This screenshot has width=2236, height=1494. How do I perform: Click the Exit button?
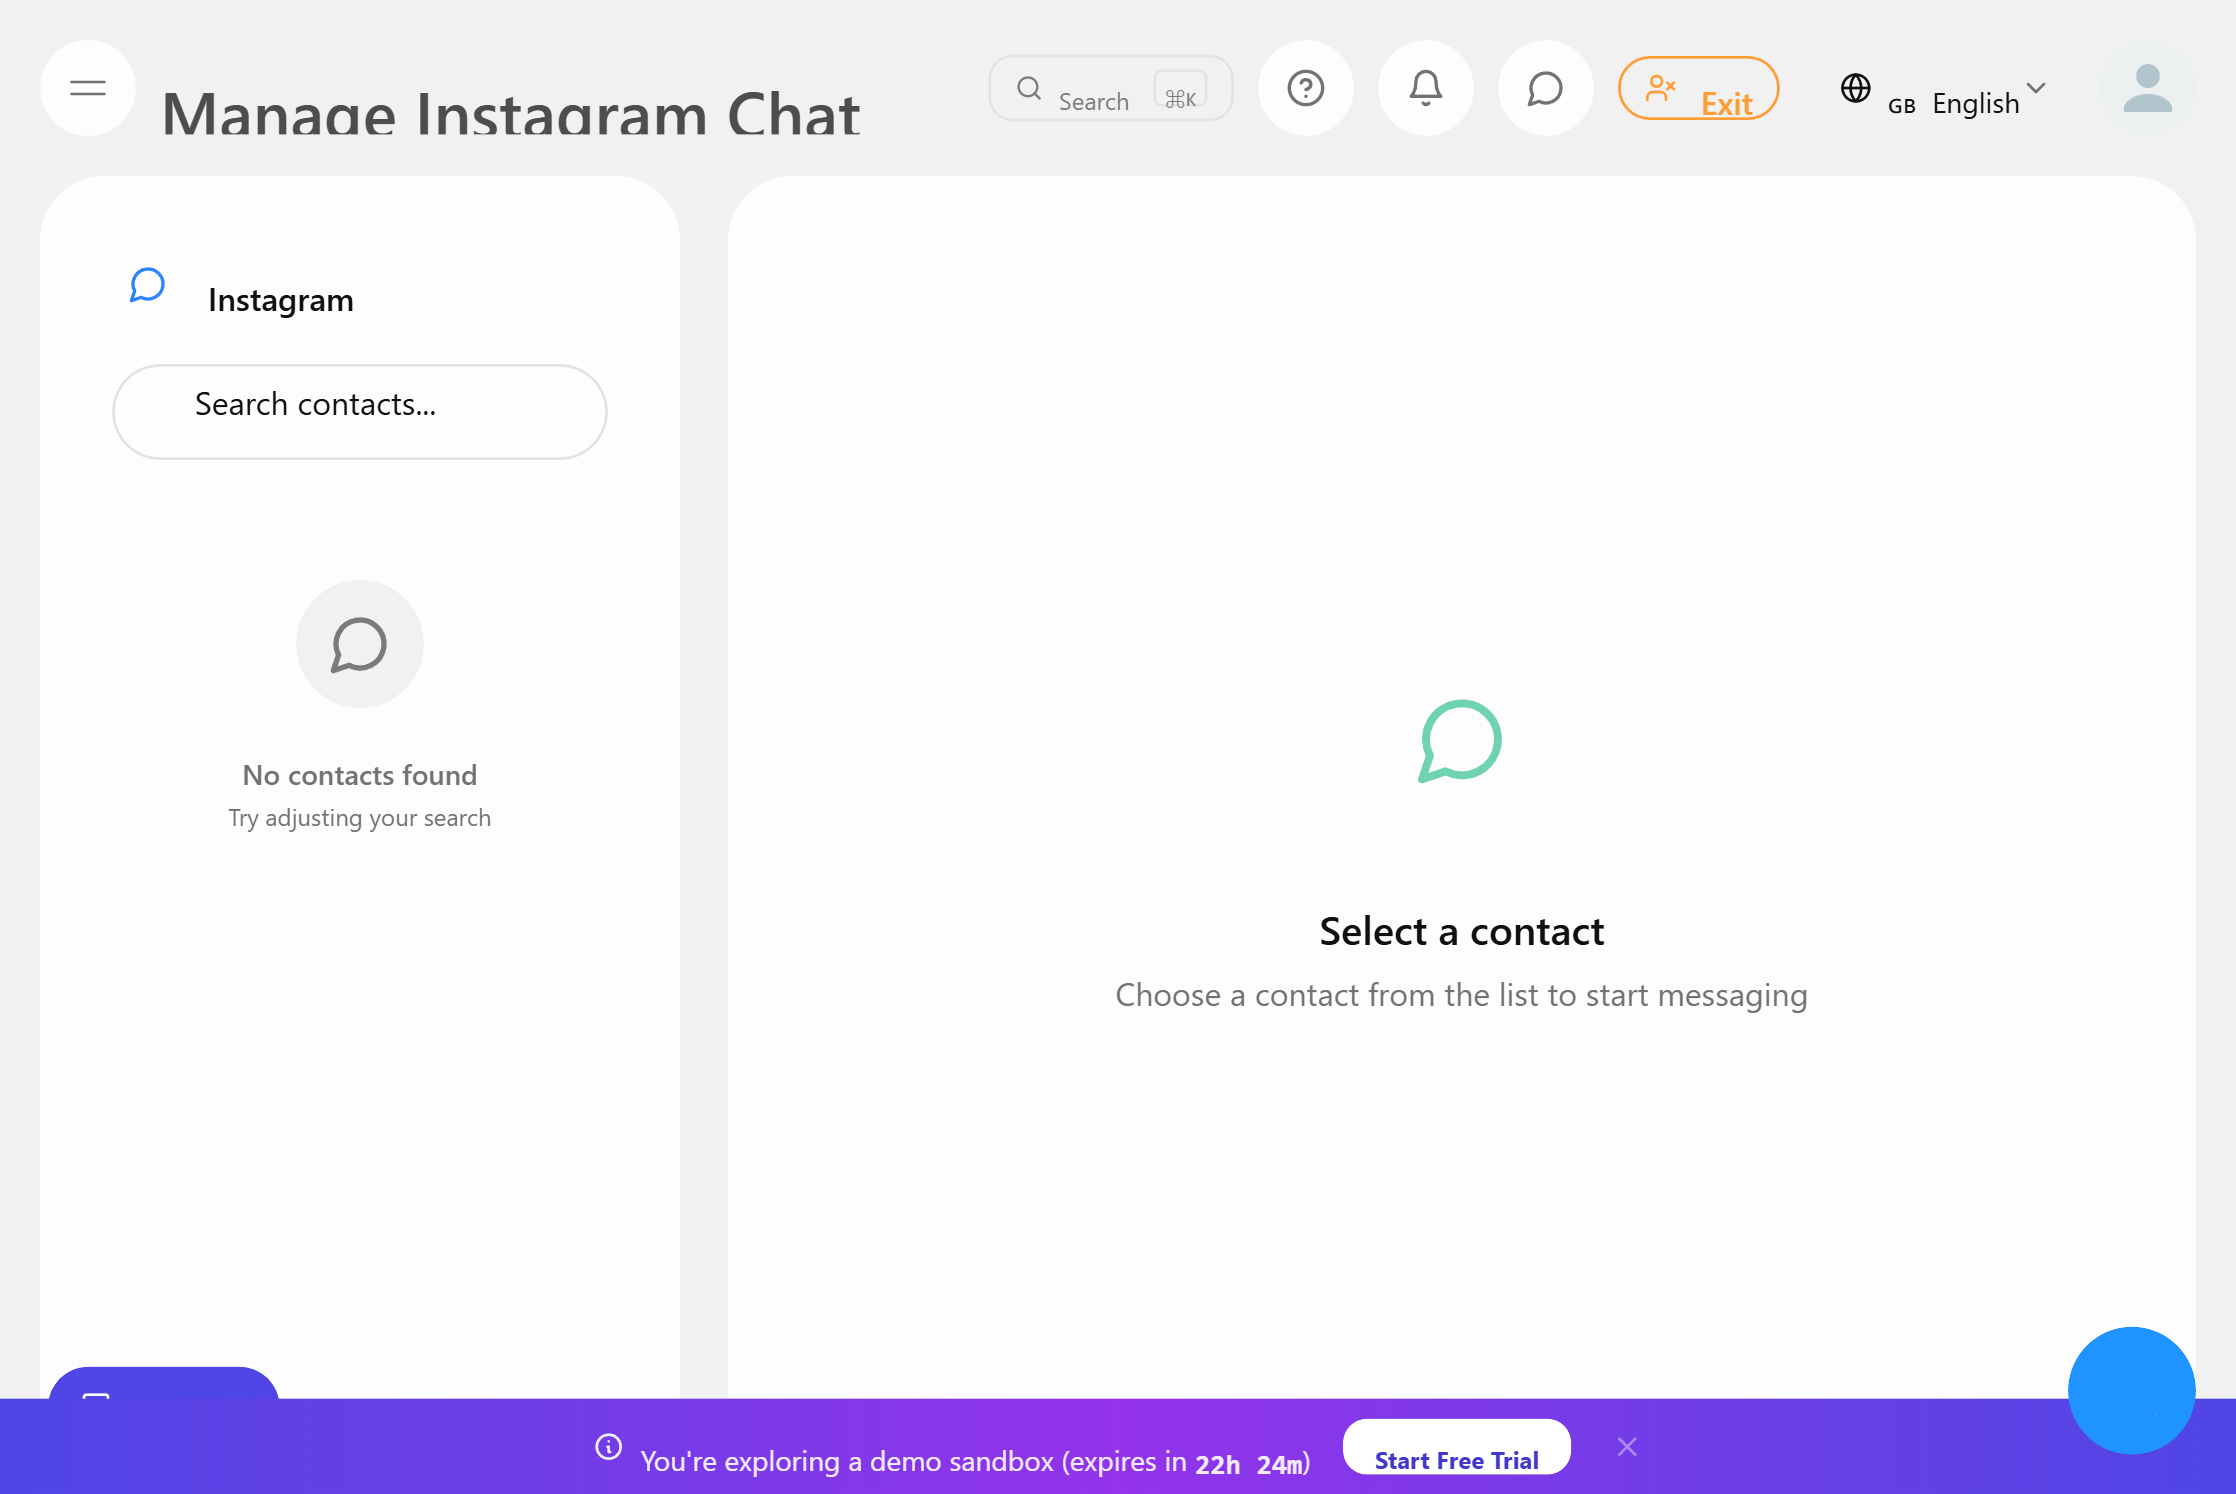pos(1698,88)
